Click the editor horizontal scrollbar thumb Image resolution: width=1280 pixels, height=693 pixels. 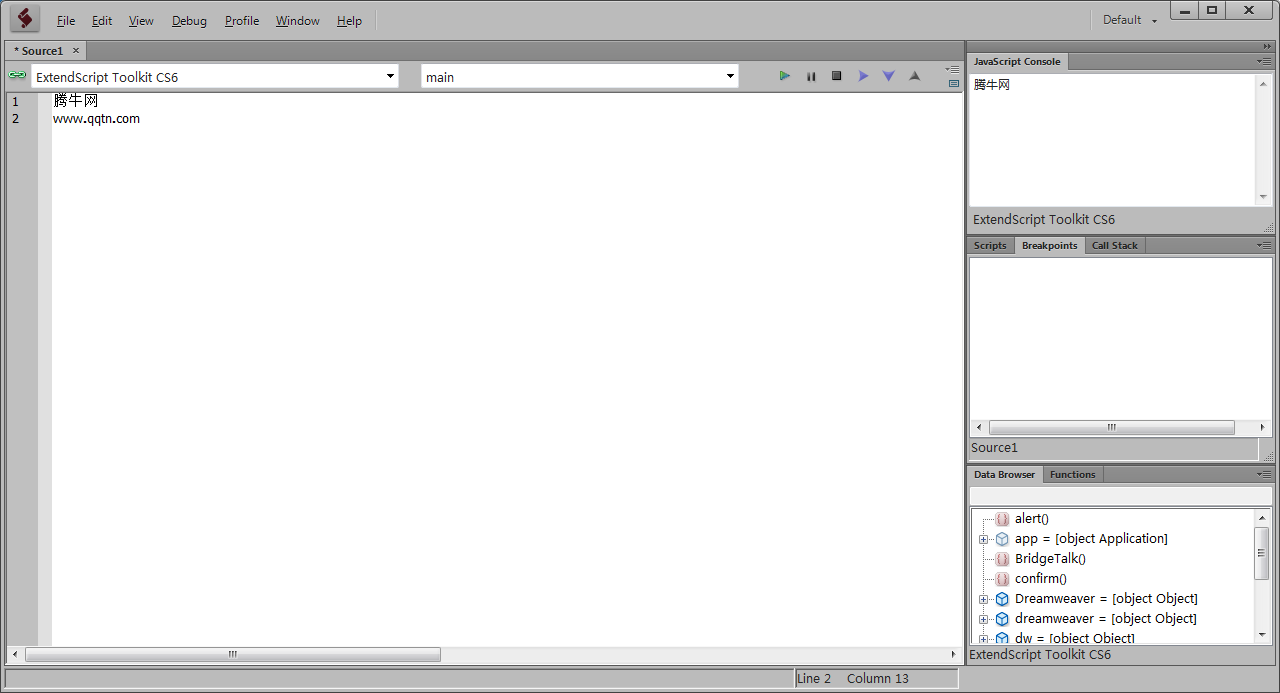pos(232,654)
